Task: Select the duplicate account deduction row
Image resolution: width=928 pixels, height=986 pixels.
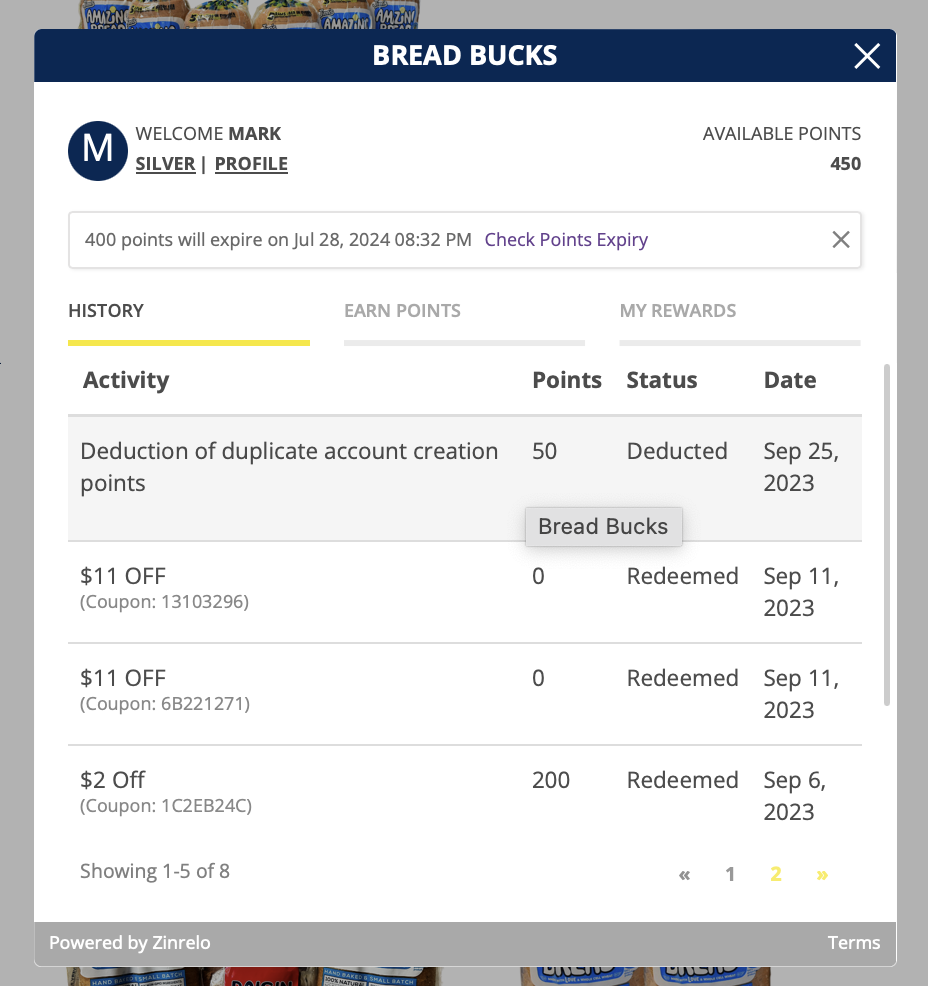Action: tap(300, 467)
